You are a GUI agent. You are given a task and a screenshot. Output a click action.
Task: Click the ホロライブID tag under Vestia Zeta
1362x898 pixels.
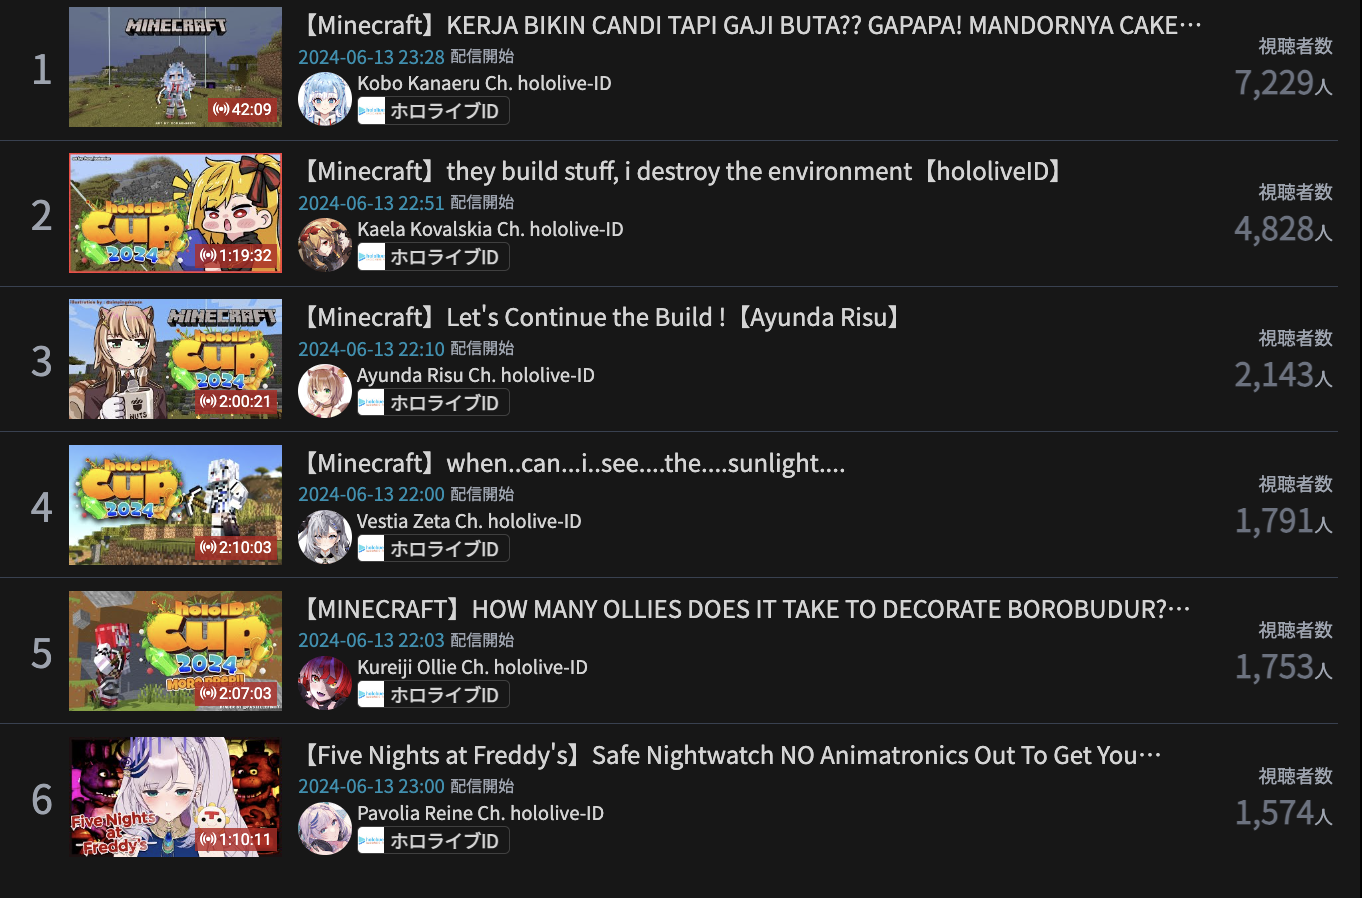click(x=433, y=549)
